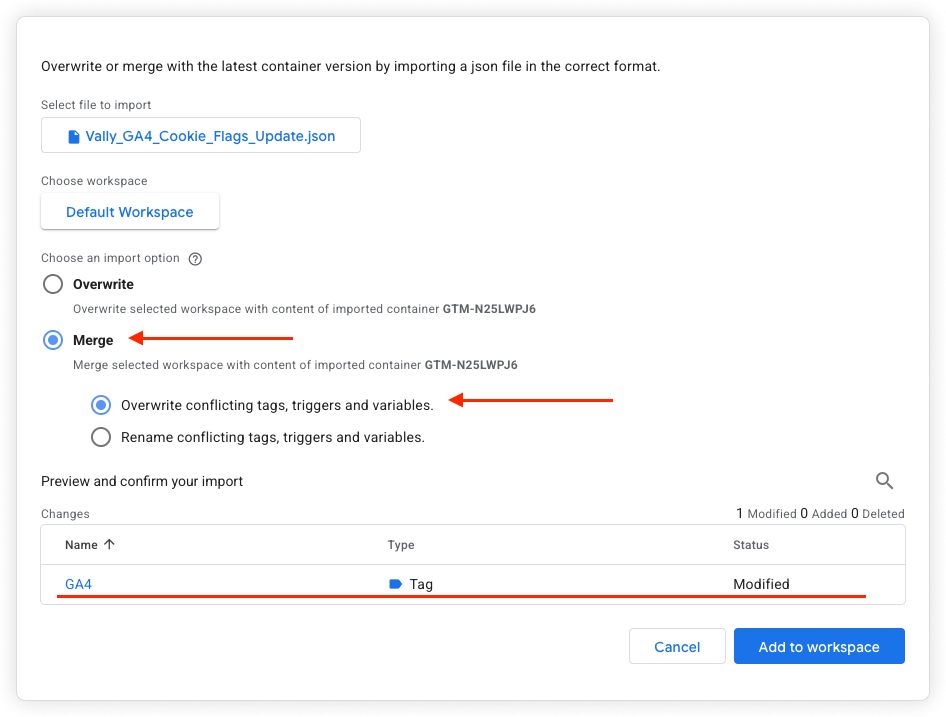Viewport: 946px width, 717px height.
Task: Open the GA4 tag link
Action: point(78,584)
